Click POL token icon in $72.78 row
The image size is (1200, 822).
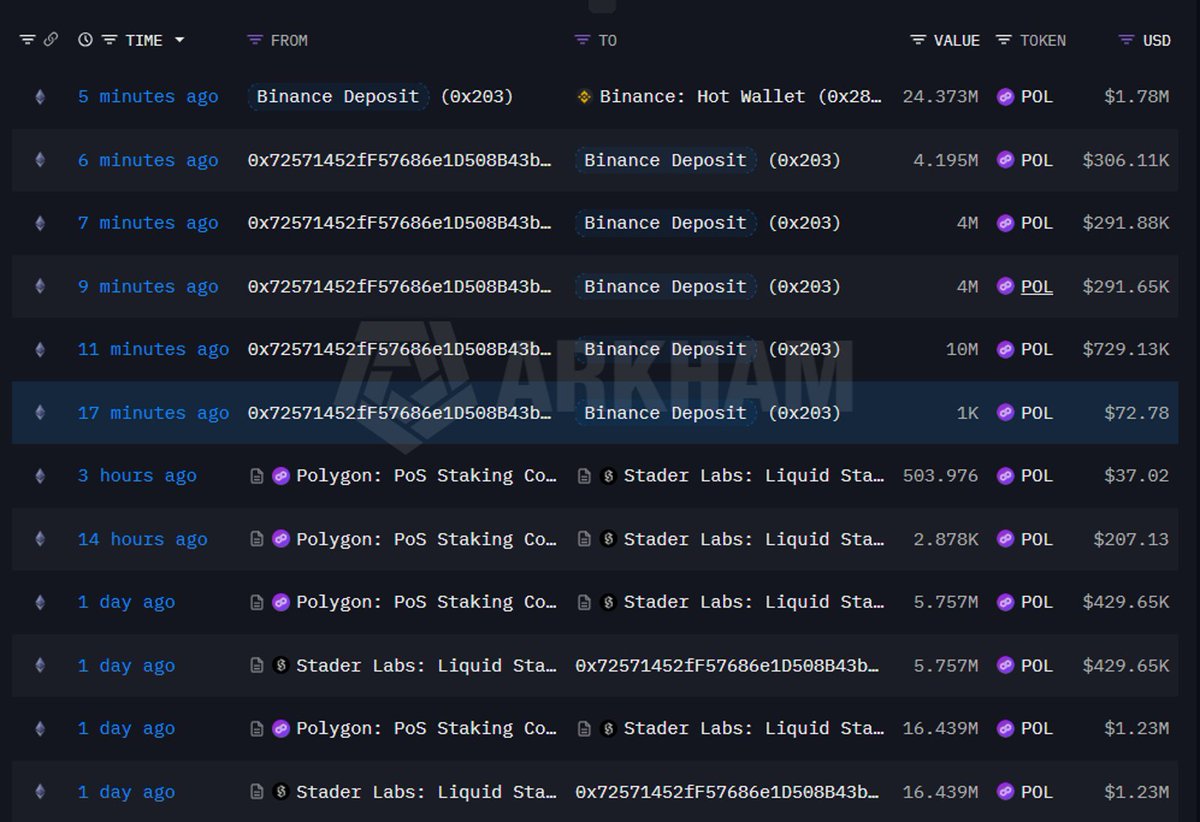1005,412
